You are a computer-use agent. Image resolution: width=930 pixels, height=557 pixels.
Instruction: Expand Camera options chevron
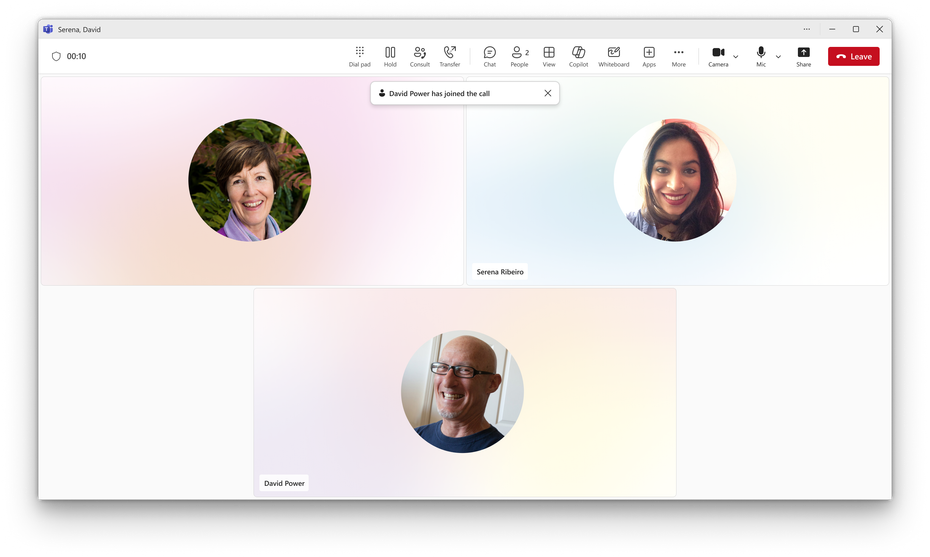pos(735,57)
